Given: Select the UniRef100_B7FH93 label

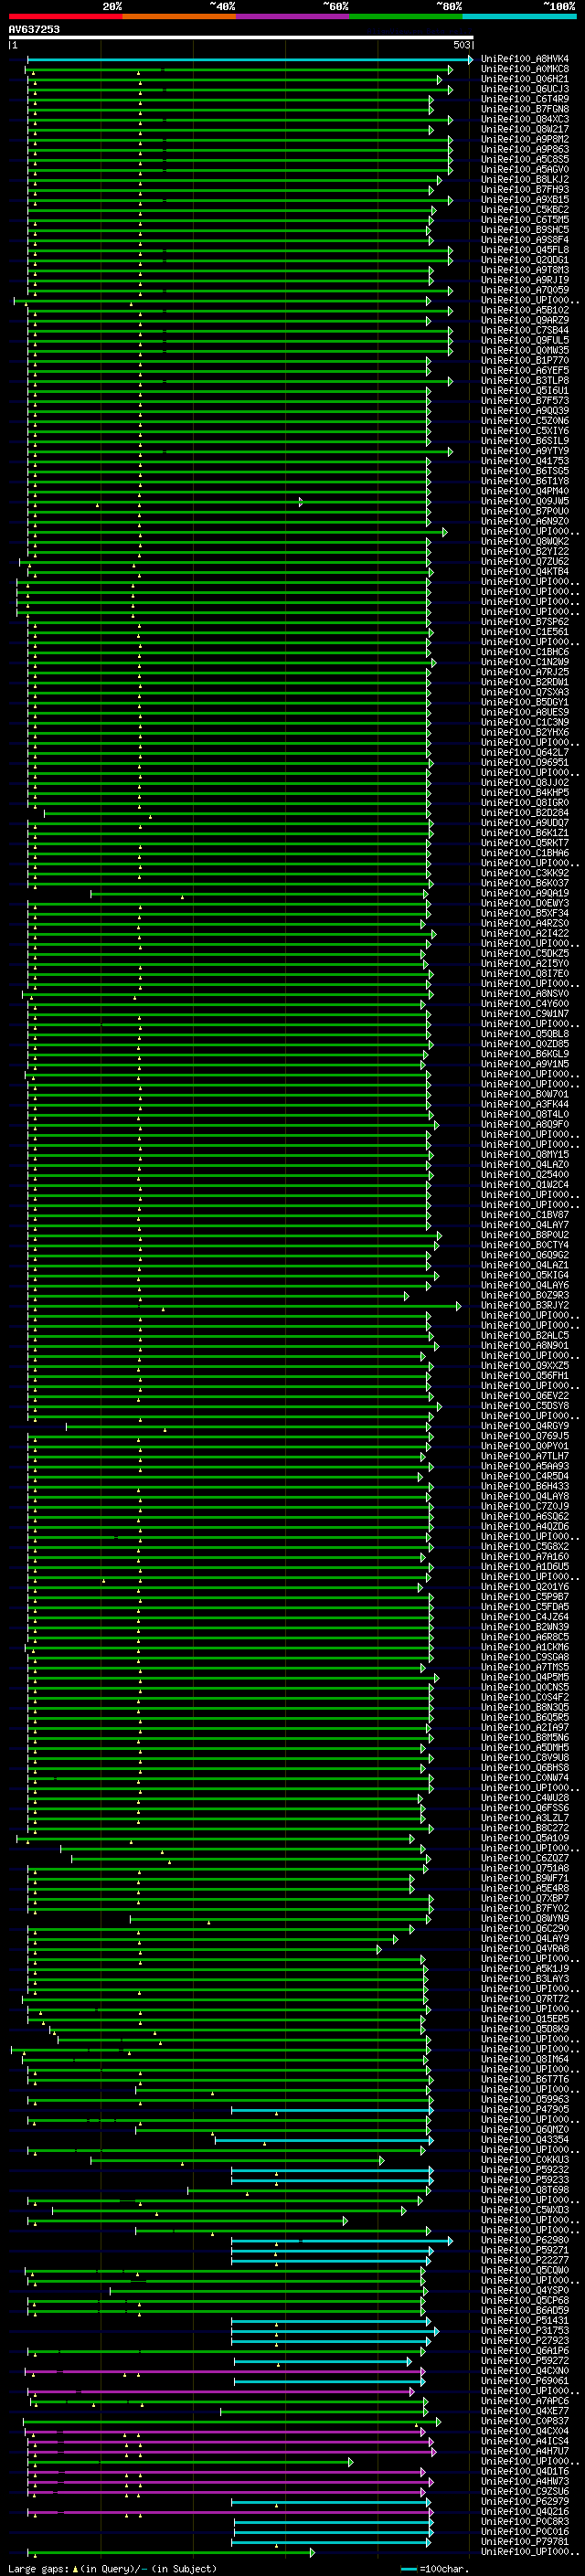Looking at the screenshot, I should coord(525,189).
